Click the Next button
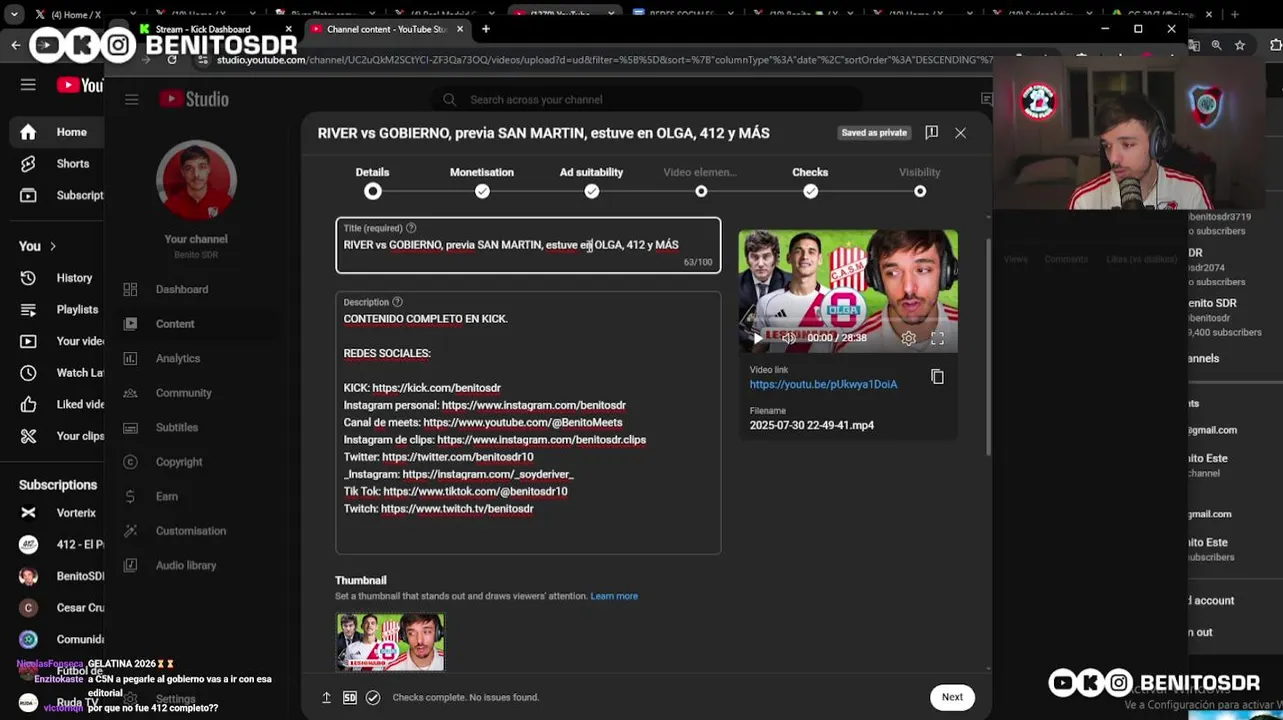The image size is (1283, 720). [952, 697]
